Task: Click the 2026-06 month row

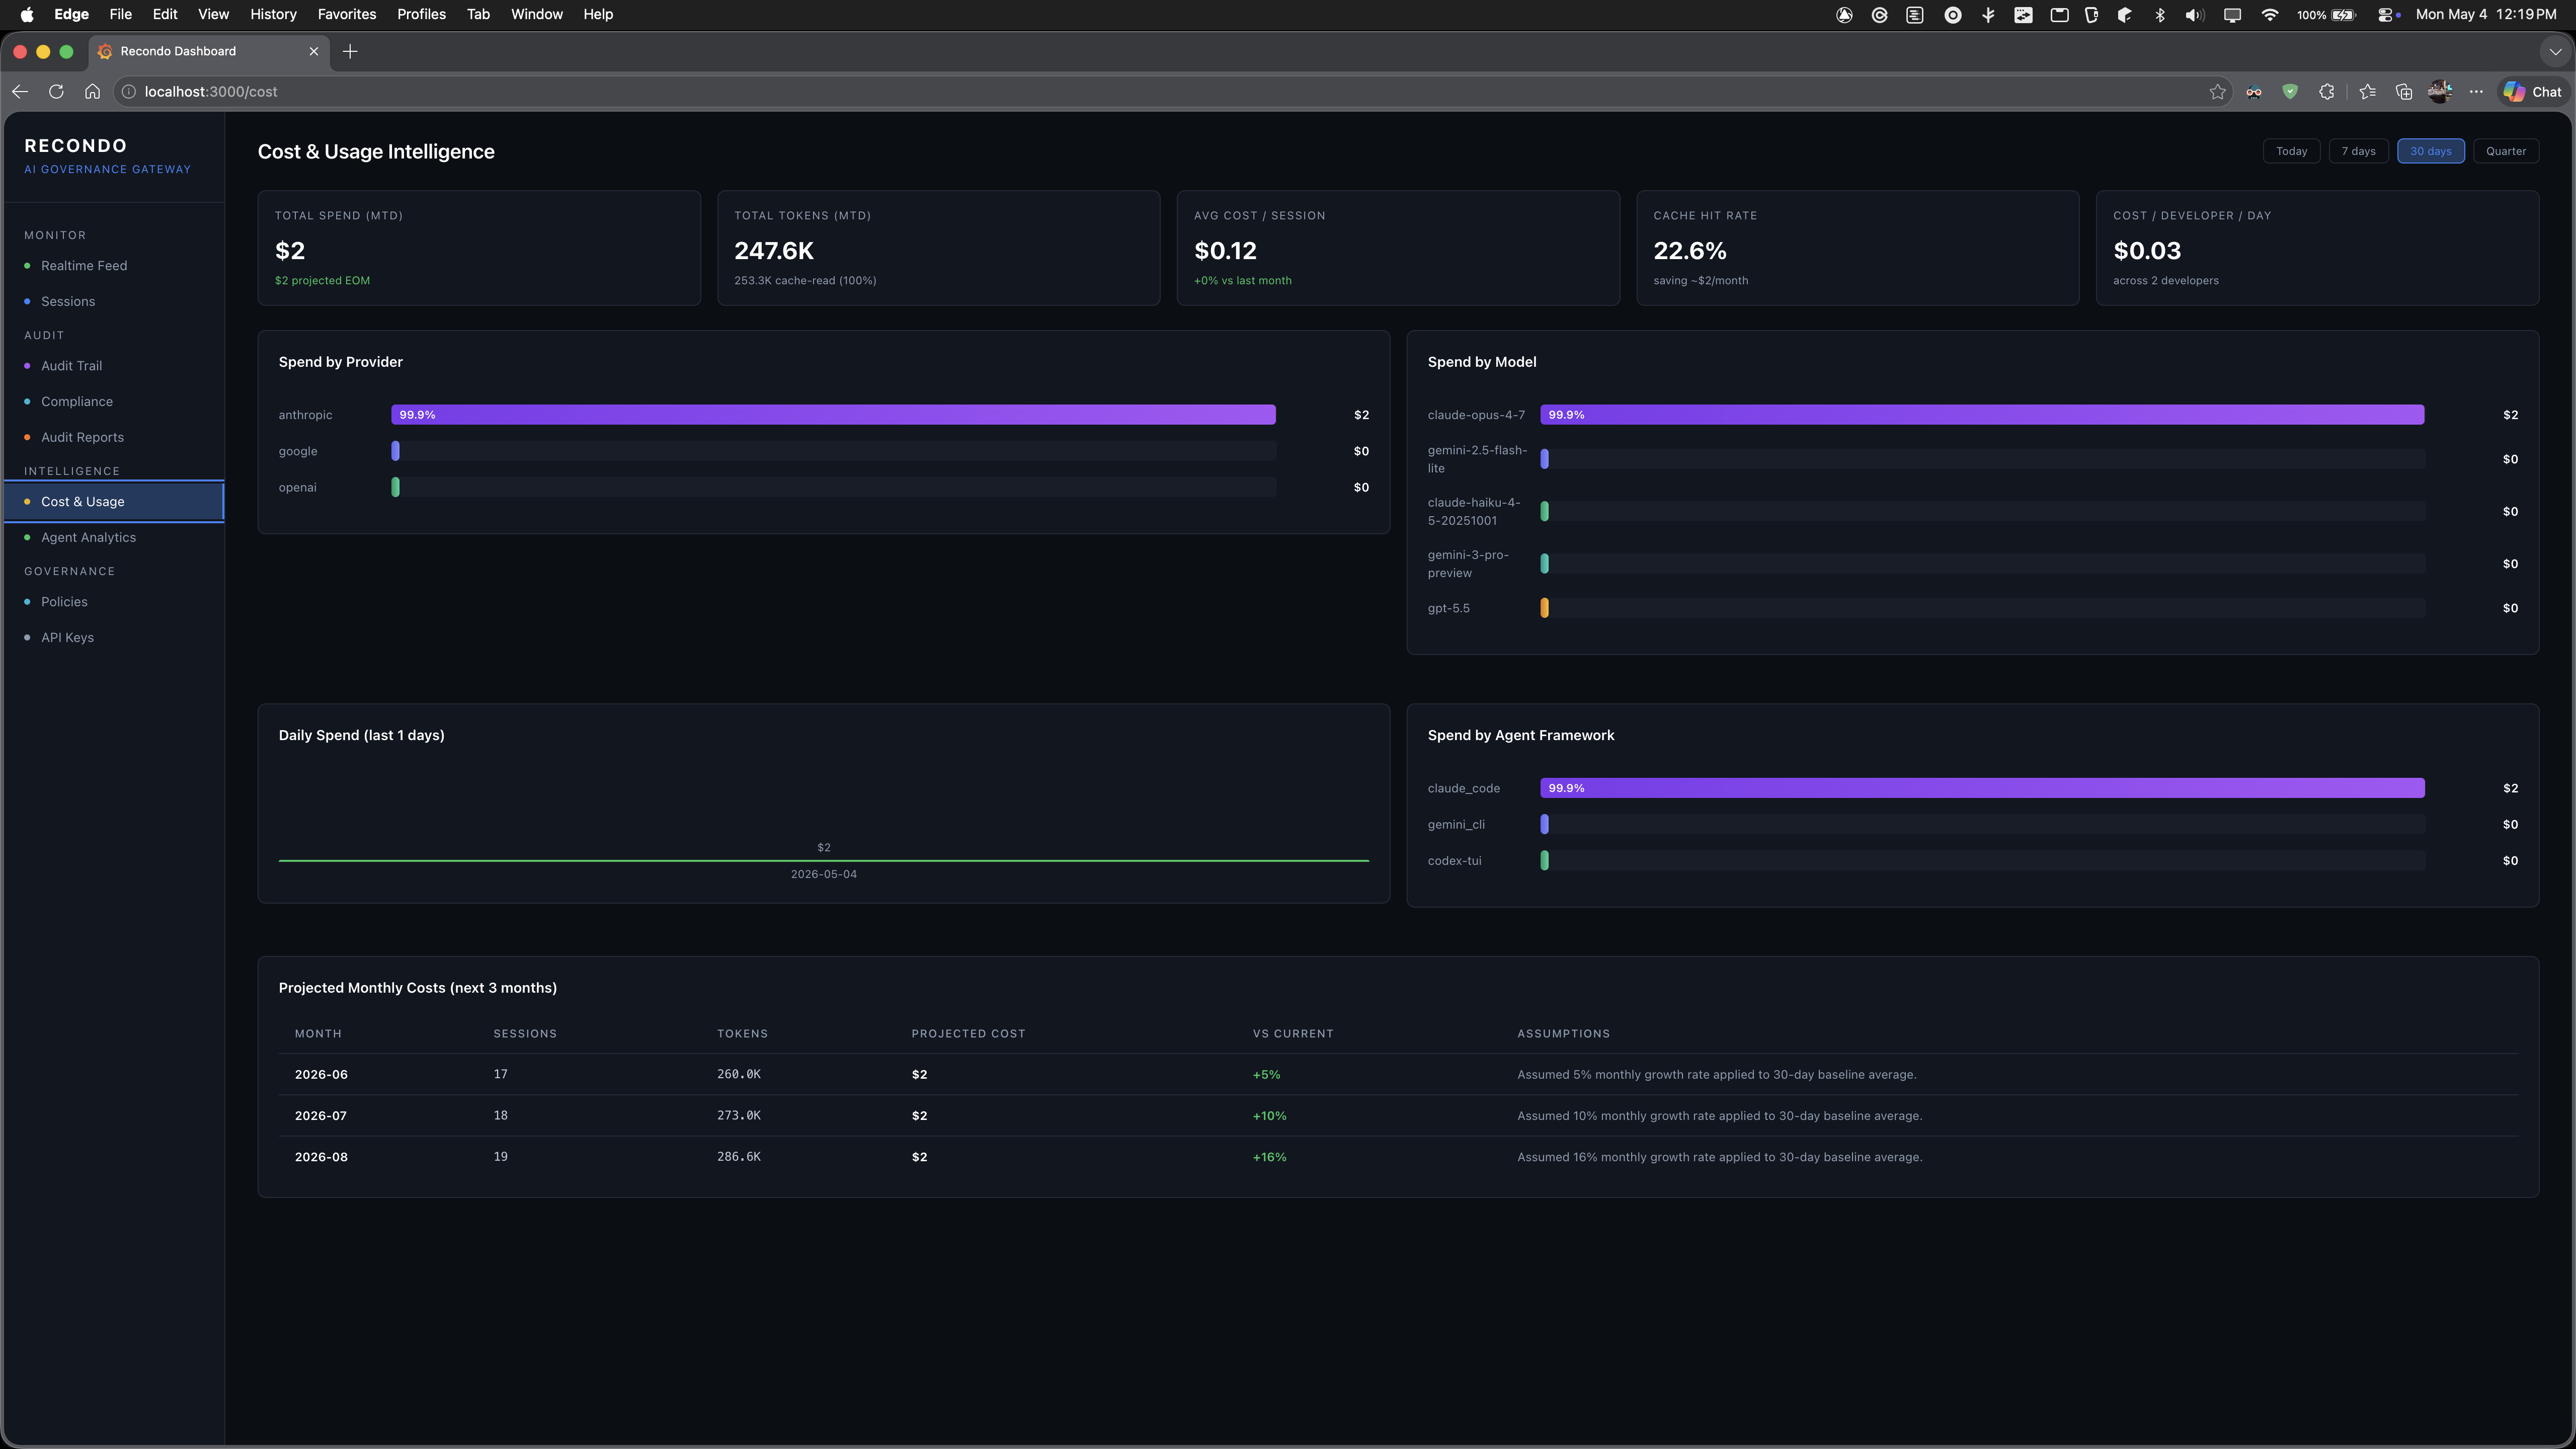Action: point(1398,1075)
